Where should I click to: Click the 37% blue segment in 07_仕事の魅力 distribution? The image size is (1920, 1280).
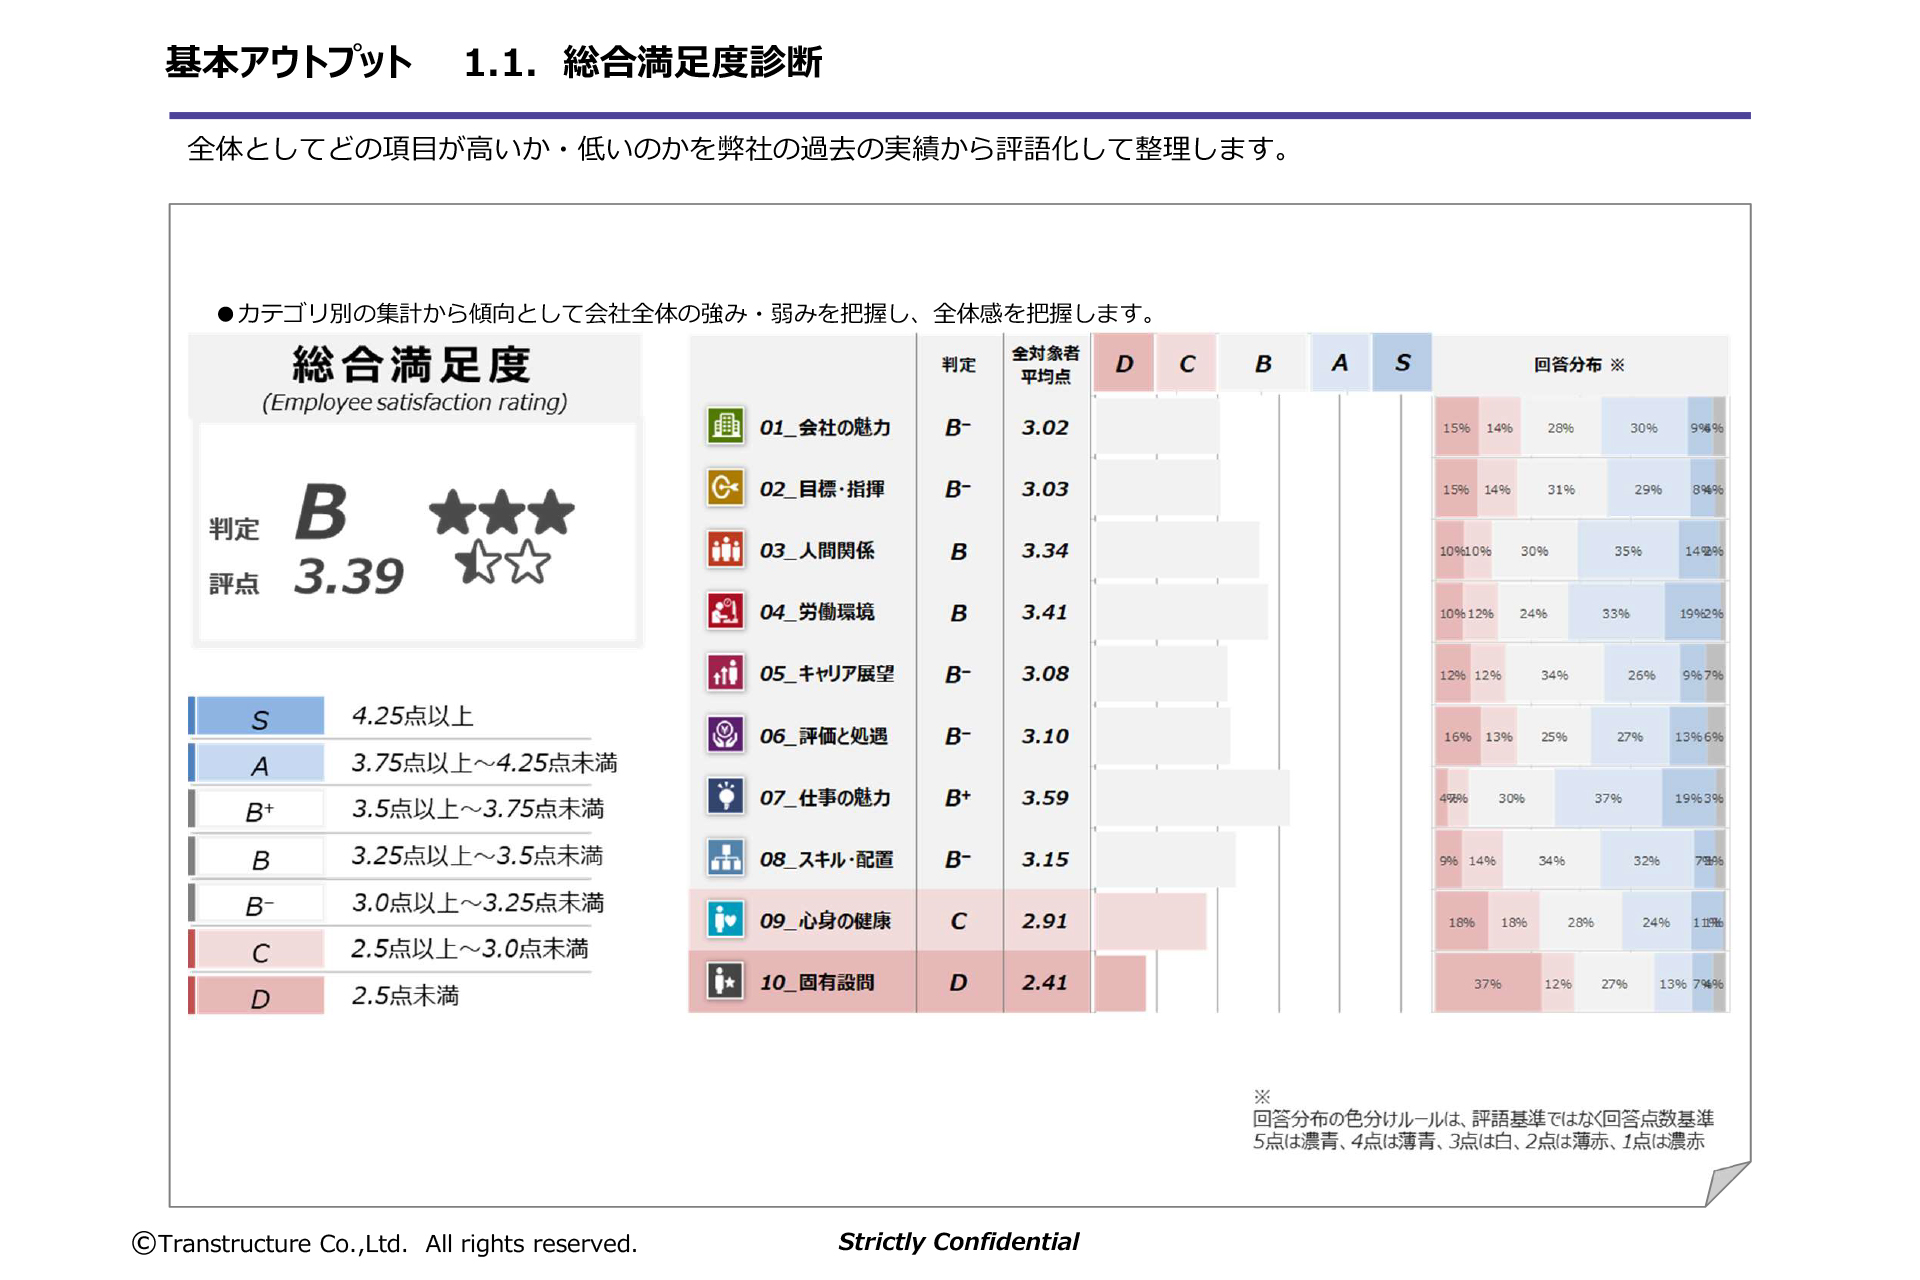pos(1608,798)
